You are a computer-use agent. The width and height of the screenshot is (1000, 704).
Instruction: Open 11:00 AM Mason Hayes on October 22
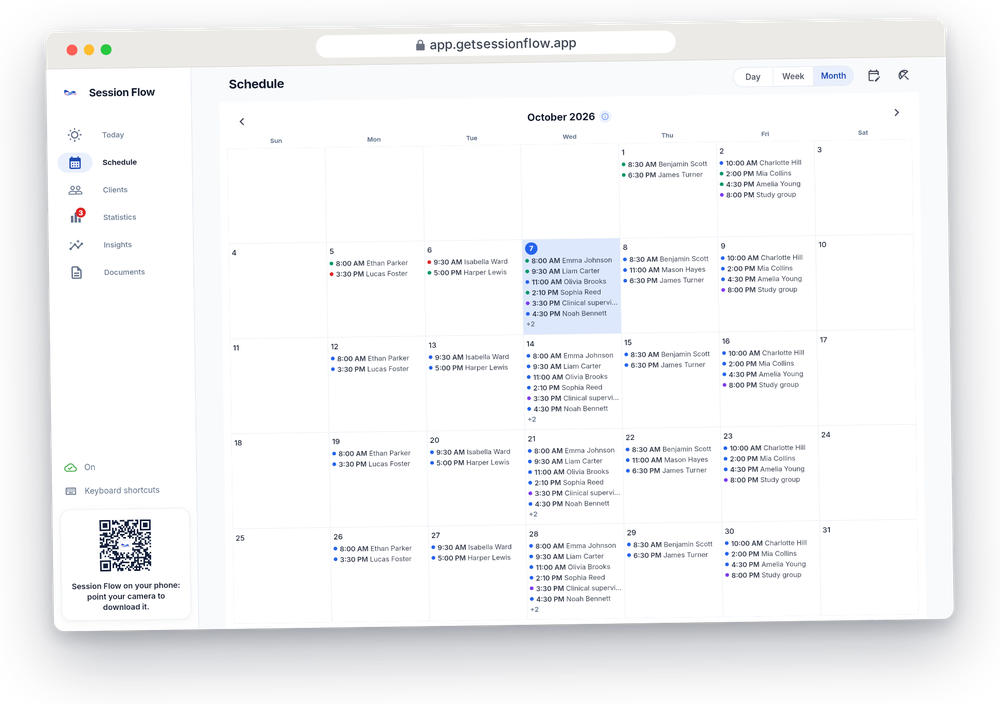point(666,460)
